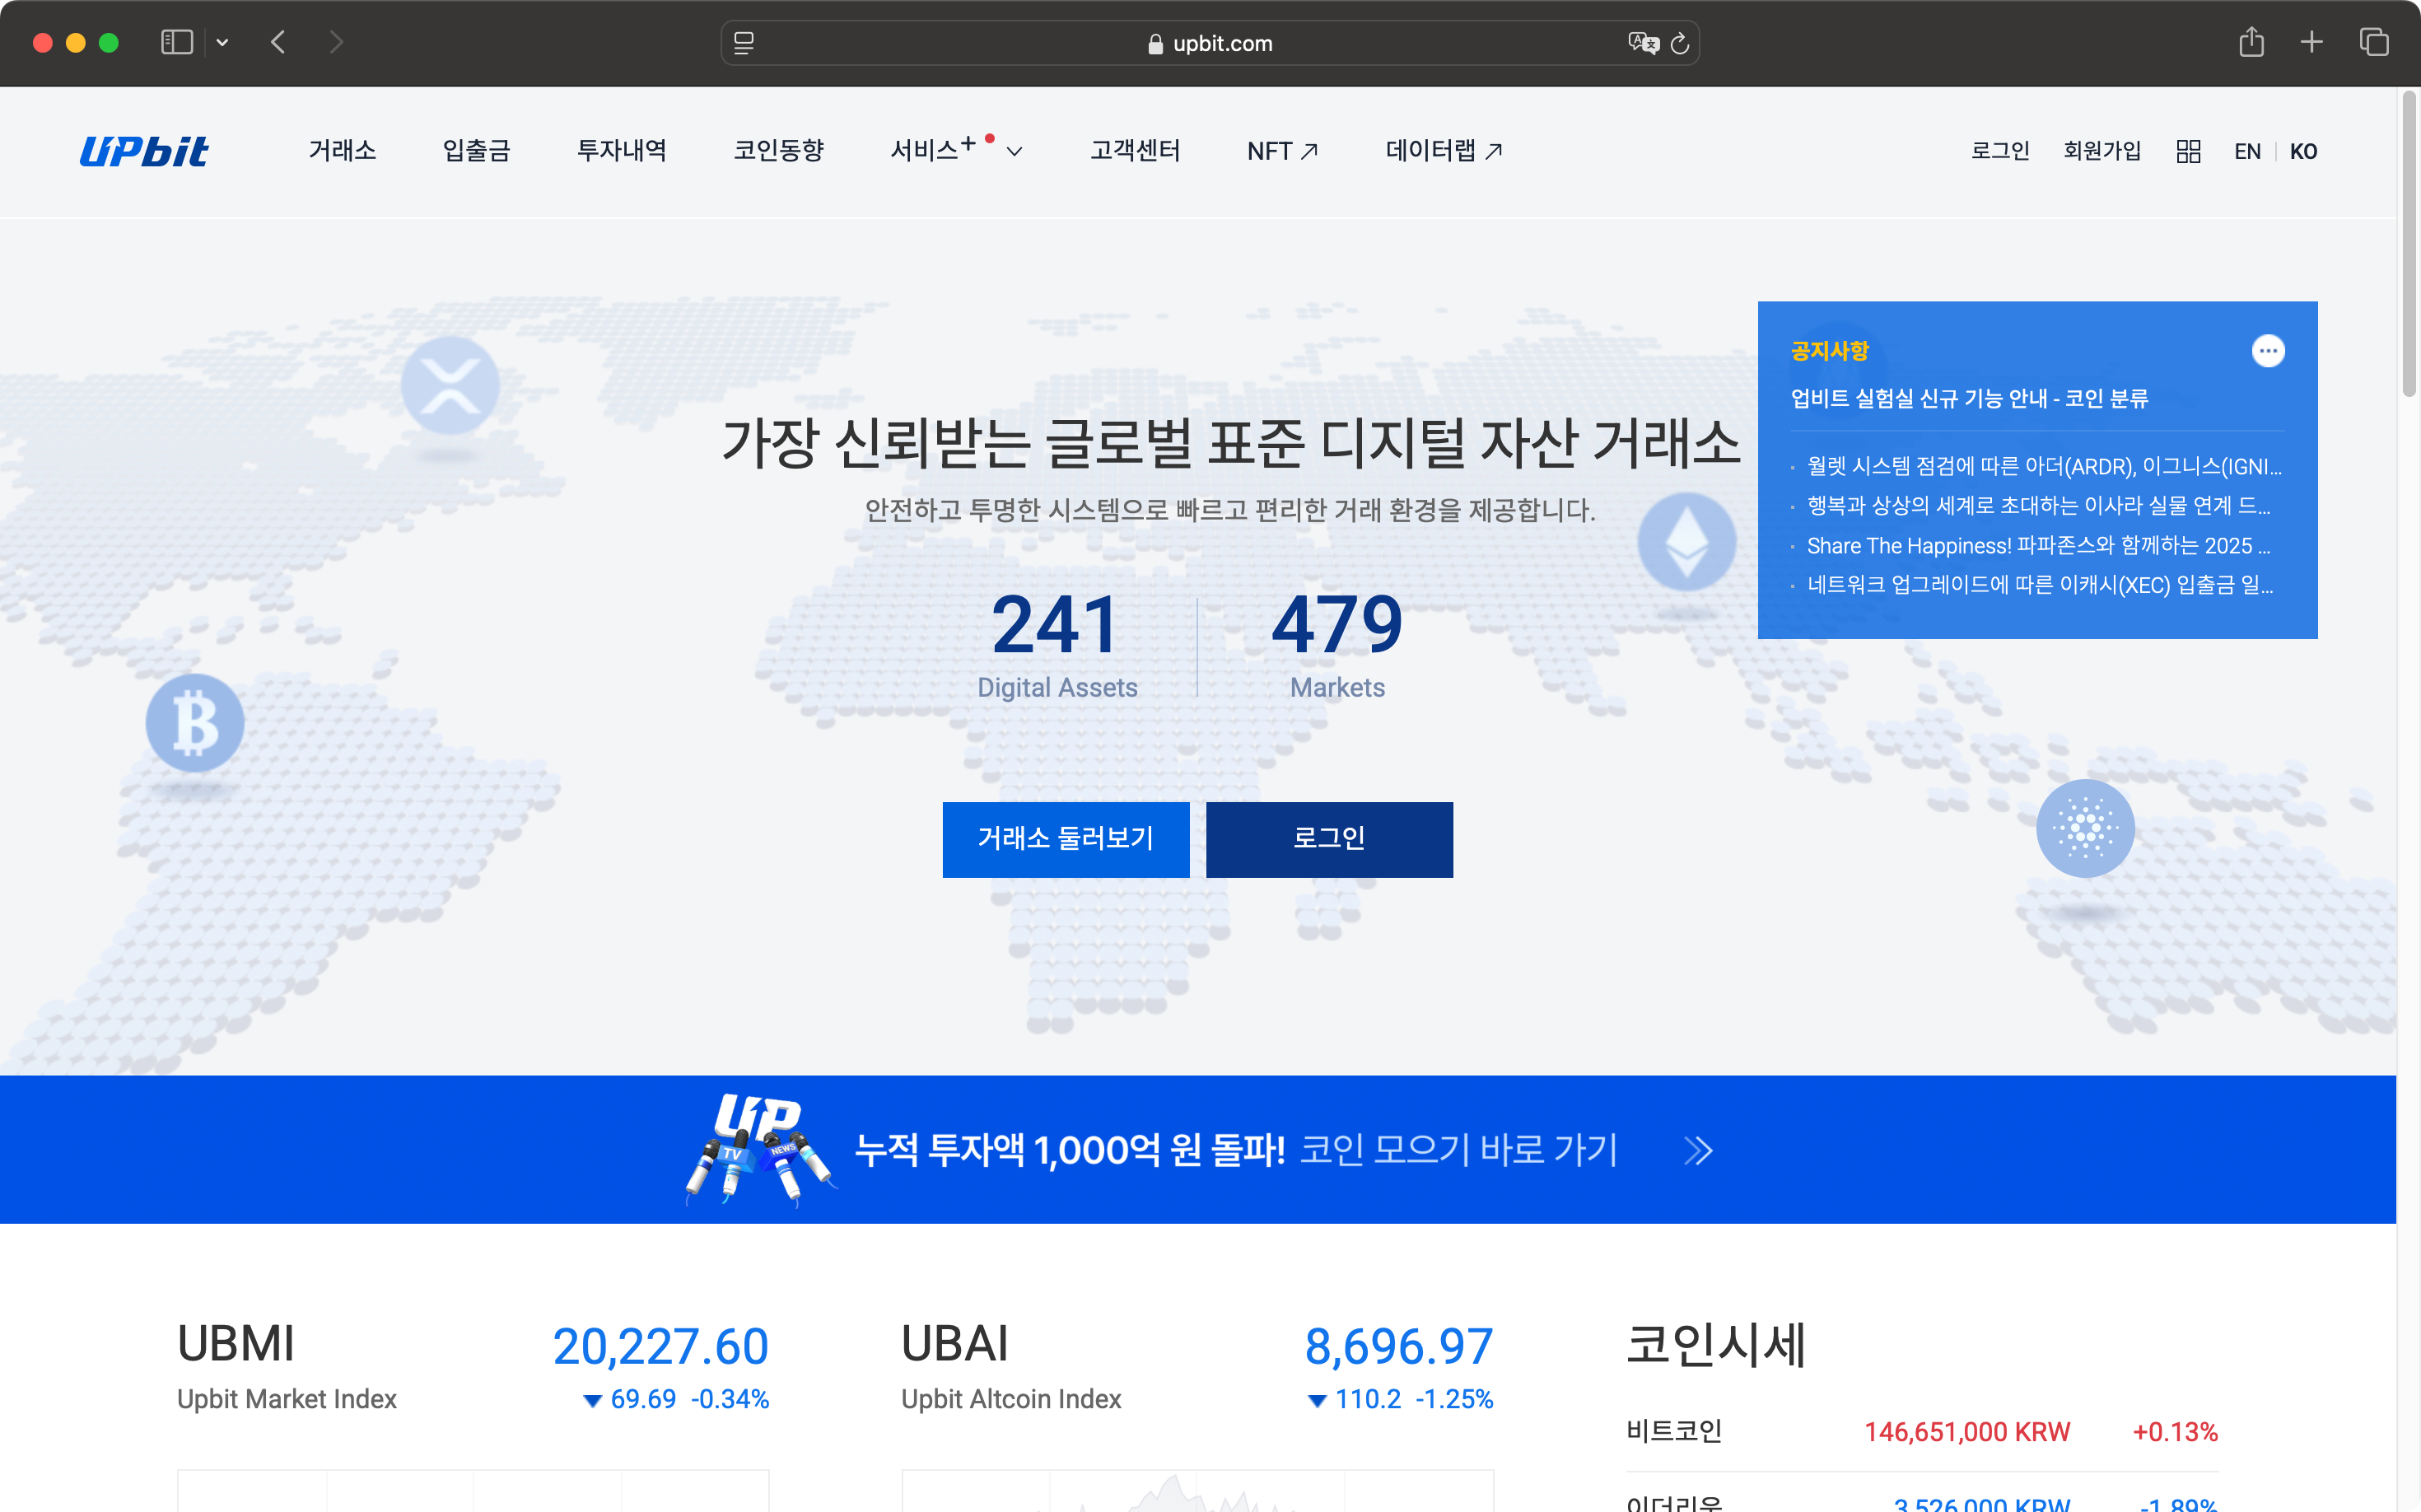The height and width of the screenshot is (1512, 2421).
Task: Click 로그인 in the top header
Action: pos(2000,151)
